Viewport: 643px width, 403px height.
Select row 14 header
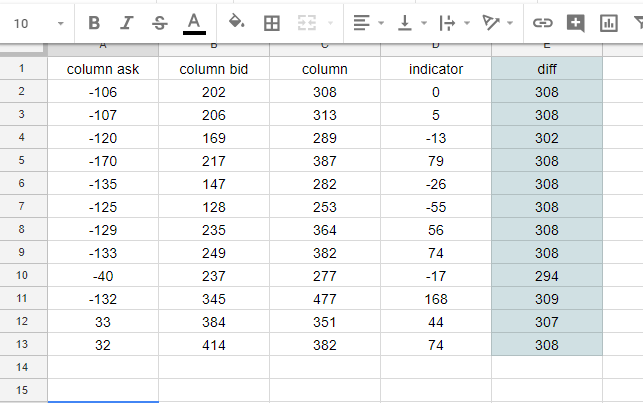(23, 367)
